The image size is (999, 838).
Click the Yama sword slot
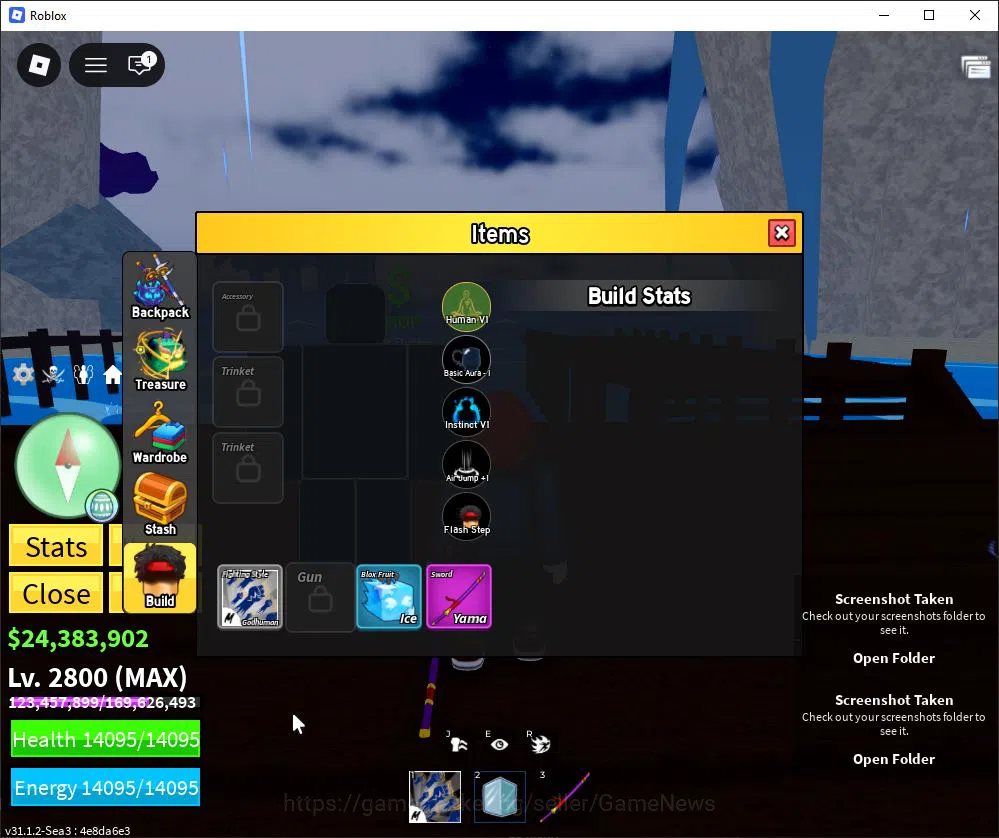[x=459, y=596]
